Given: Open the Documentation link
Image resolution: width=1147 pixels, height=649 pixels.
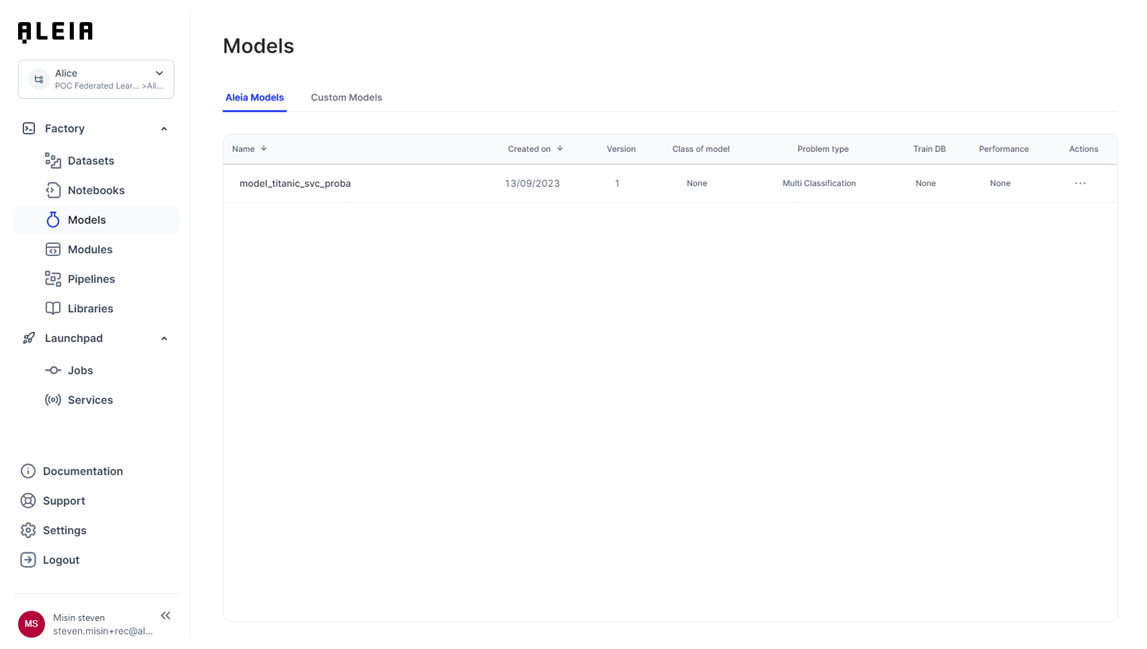Looking at the screenshot, I should click(x=82, y=471).
